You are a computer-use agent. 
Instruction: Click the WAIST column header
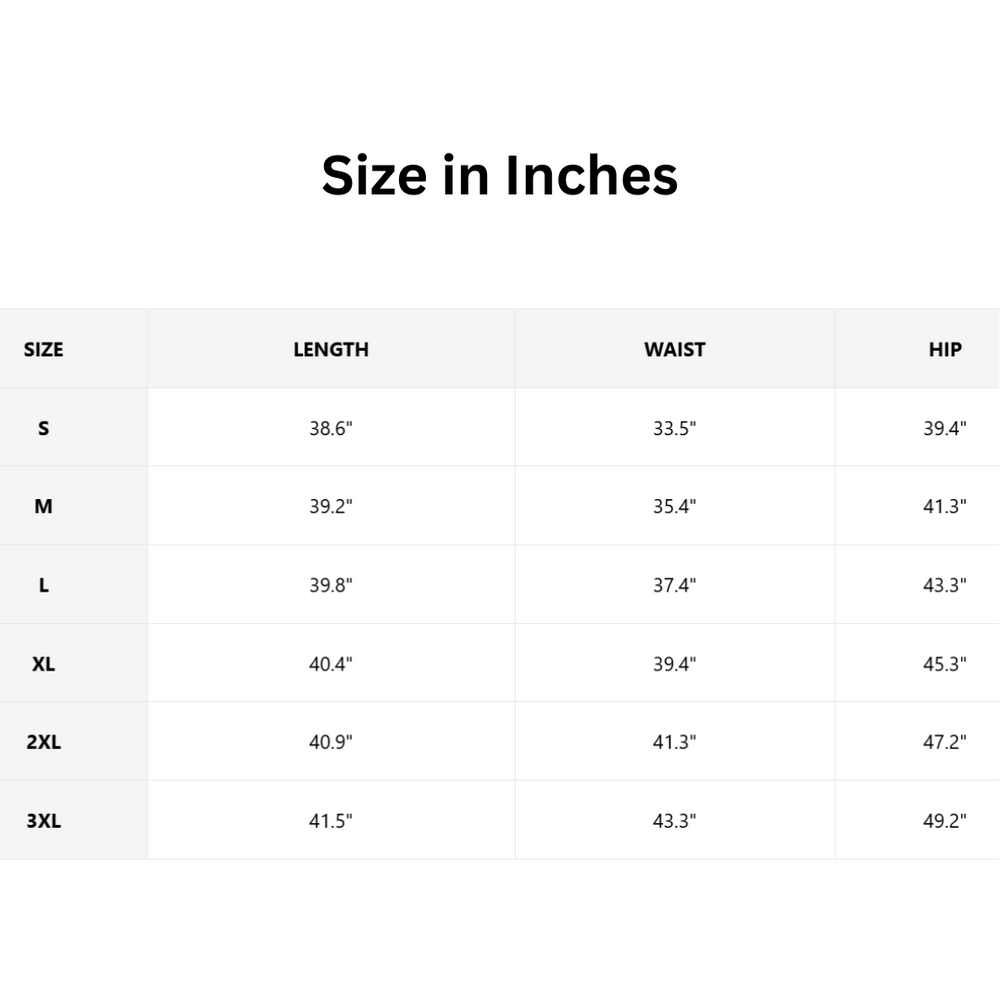(x=675, y=349)
